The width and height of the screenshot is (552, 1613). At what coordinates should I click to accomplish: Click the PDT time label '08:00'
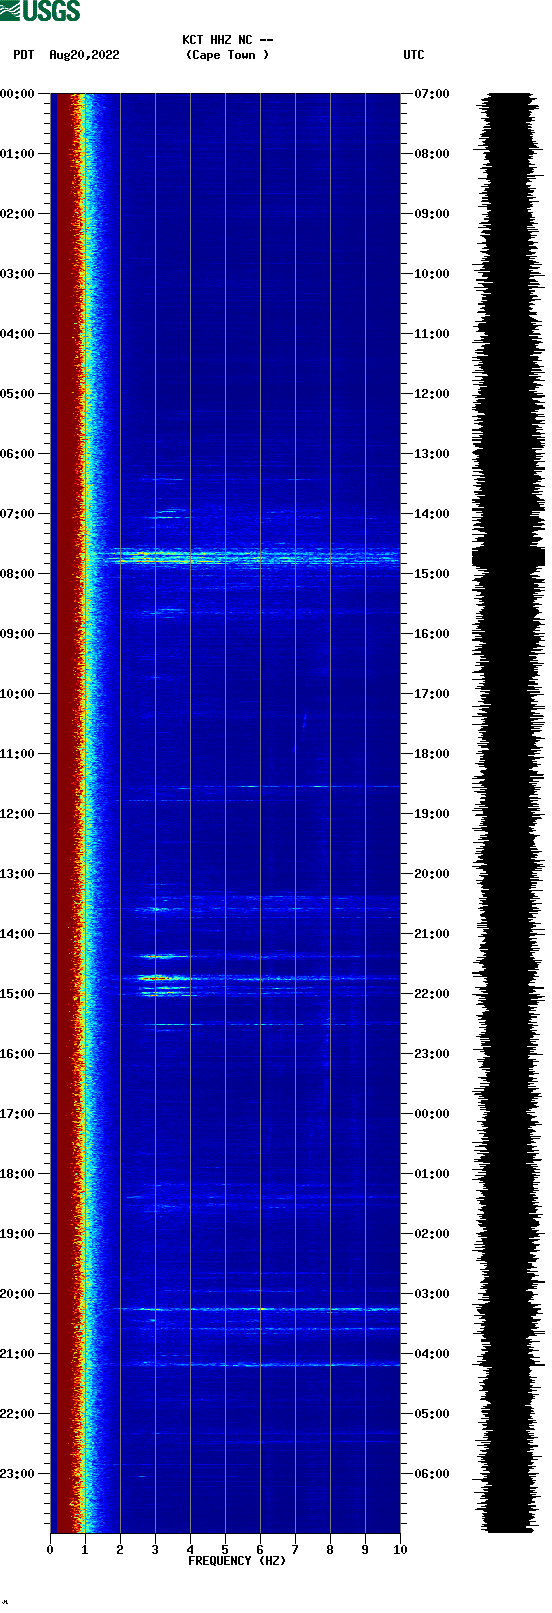[x=17, y=574]
